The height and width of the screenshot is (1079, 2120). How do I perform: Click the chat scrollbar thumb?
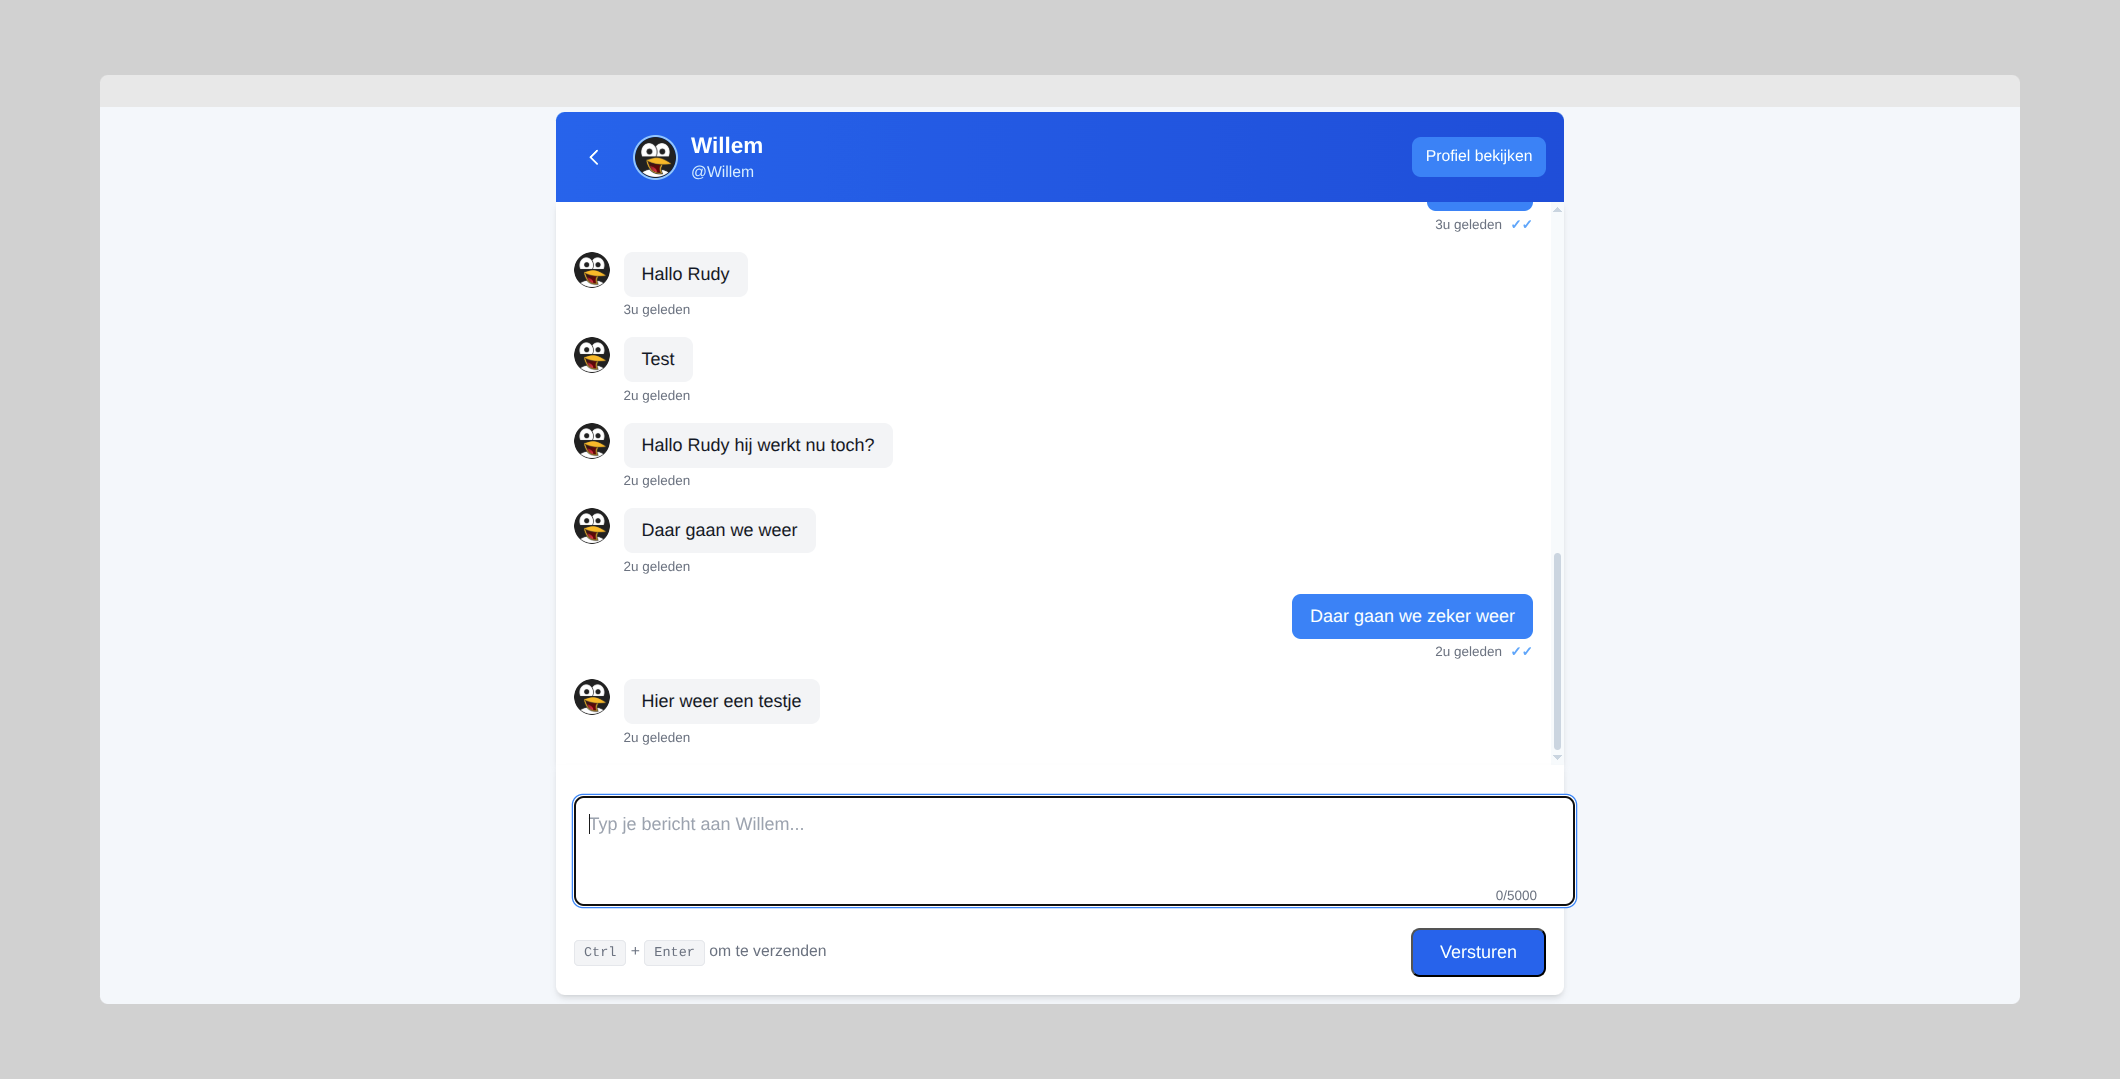[x=1557, y=650]
